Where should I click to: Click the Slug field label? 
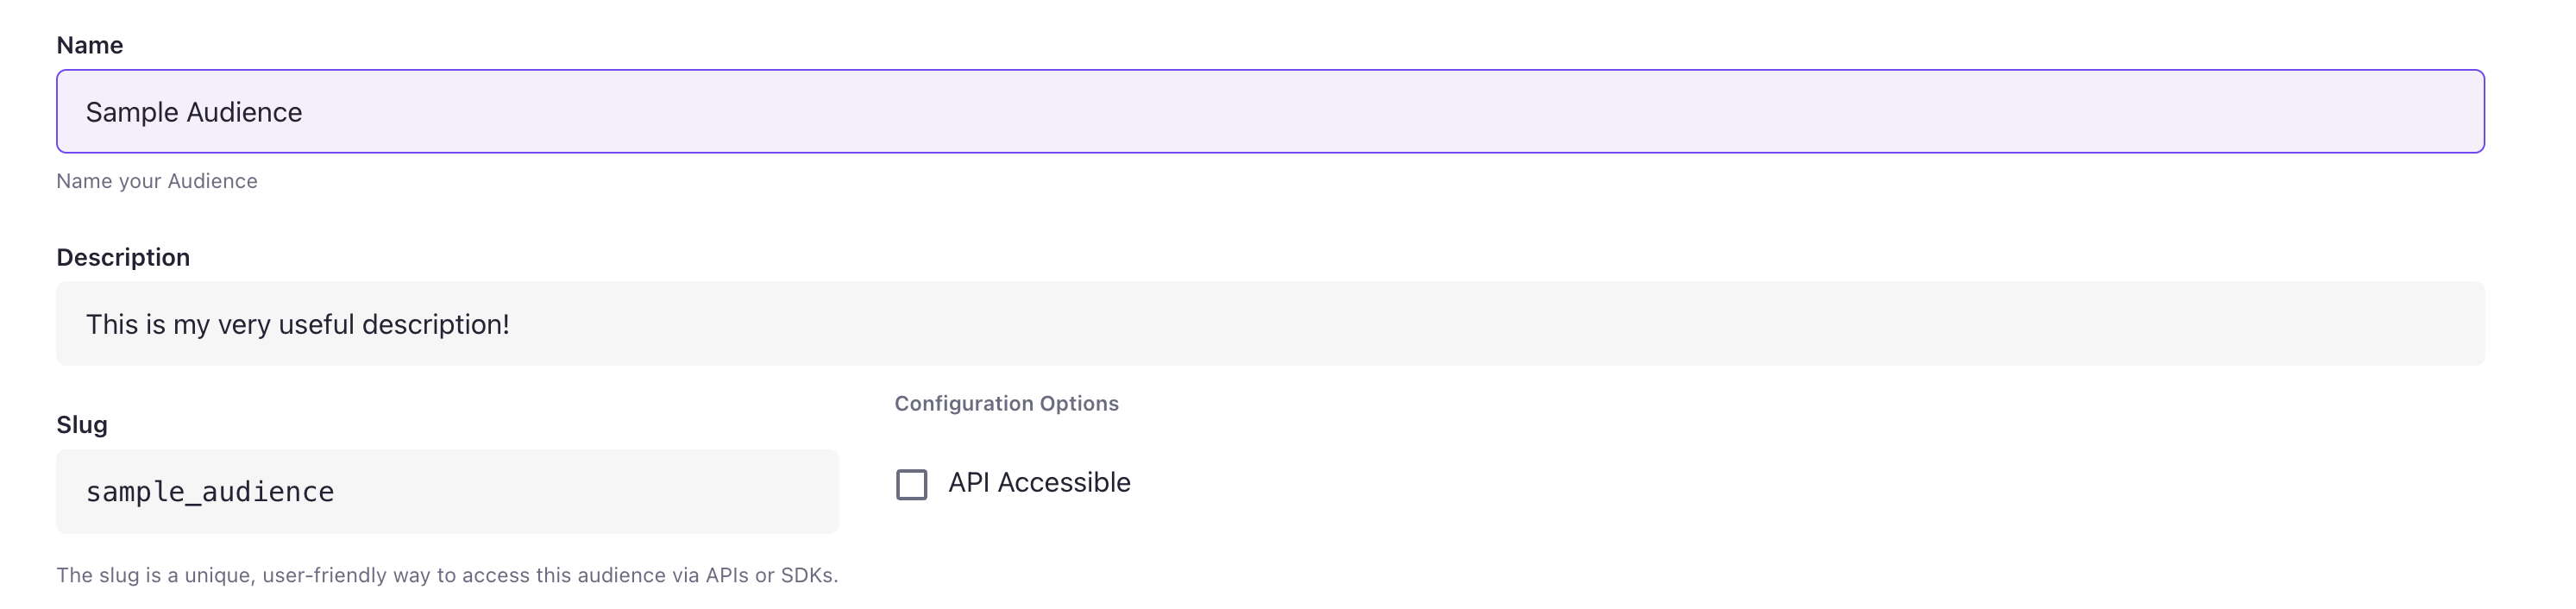point(82,425)
